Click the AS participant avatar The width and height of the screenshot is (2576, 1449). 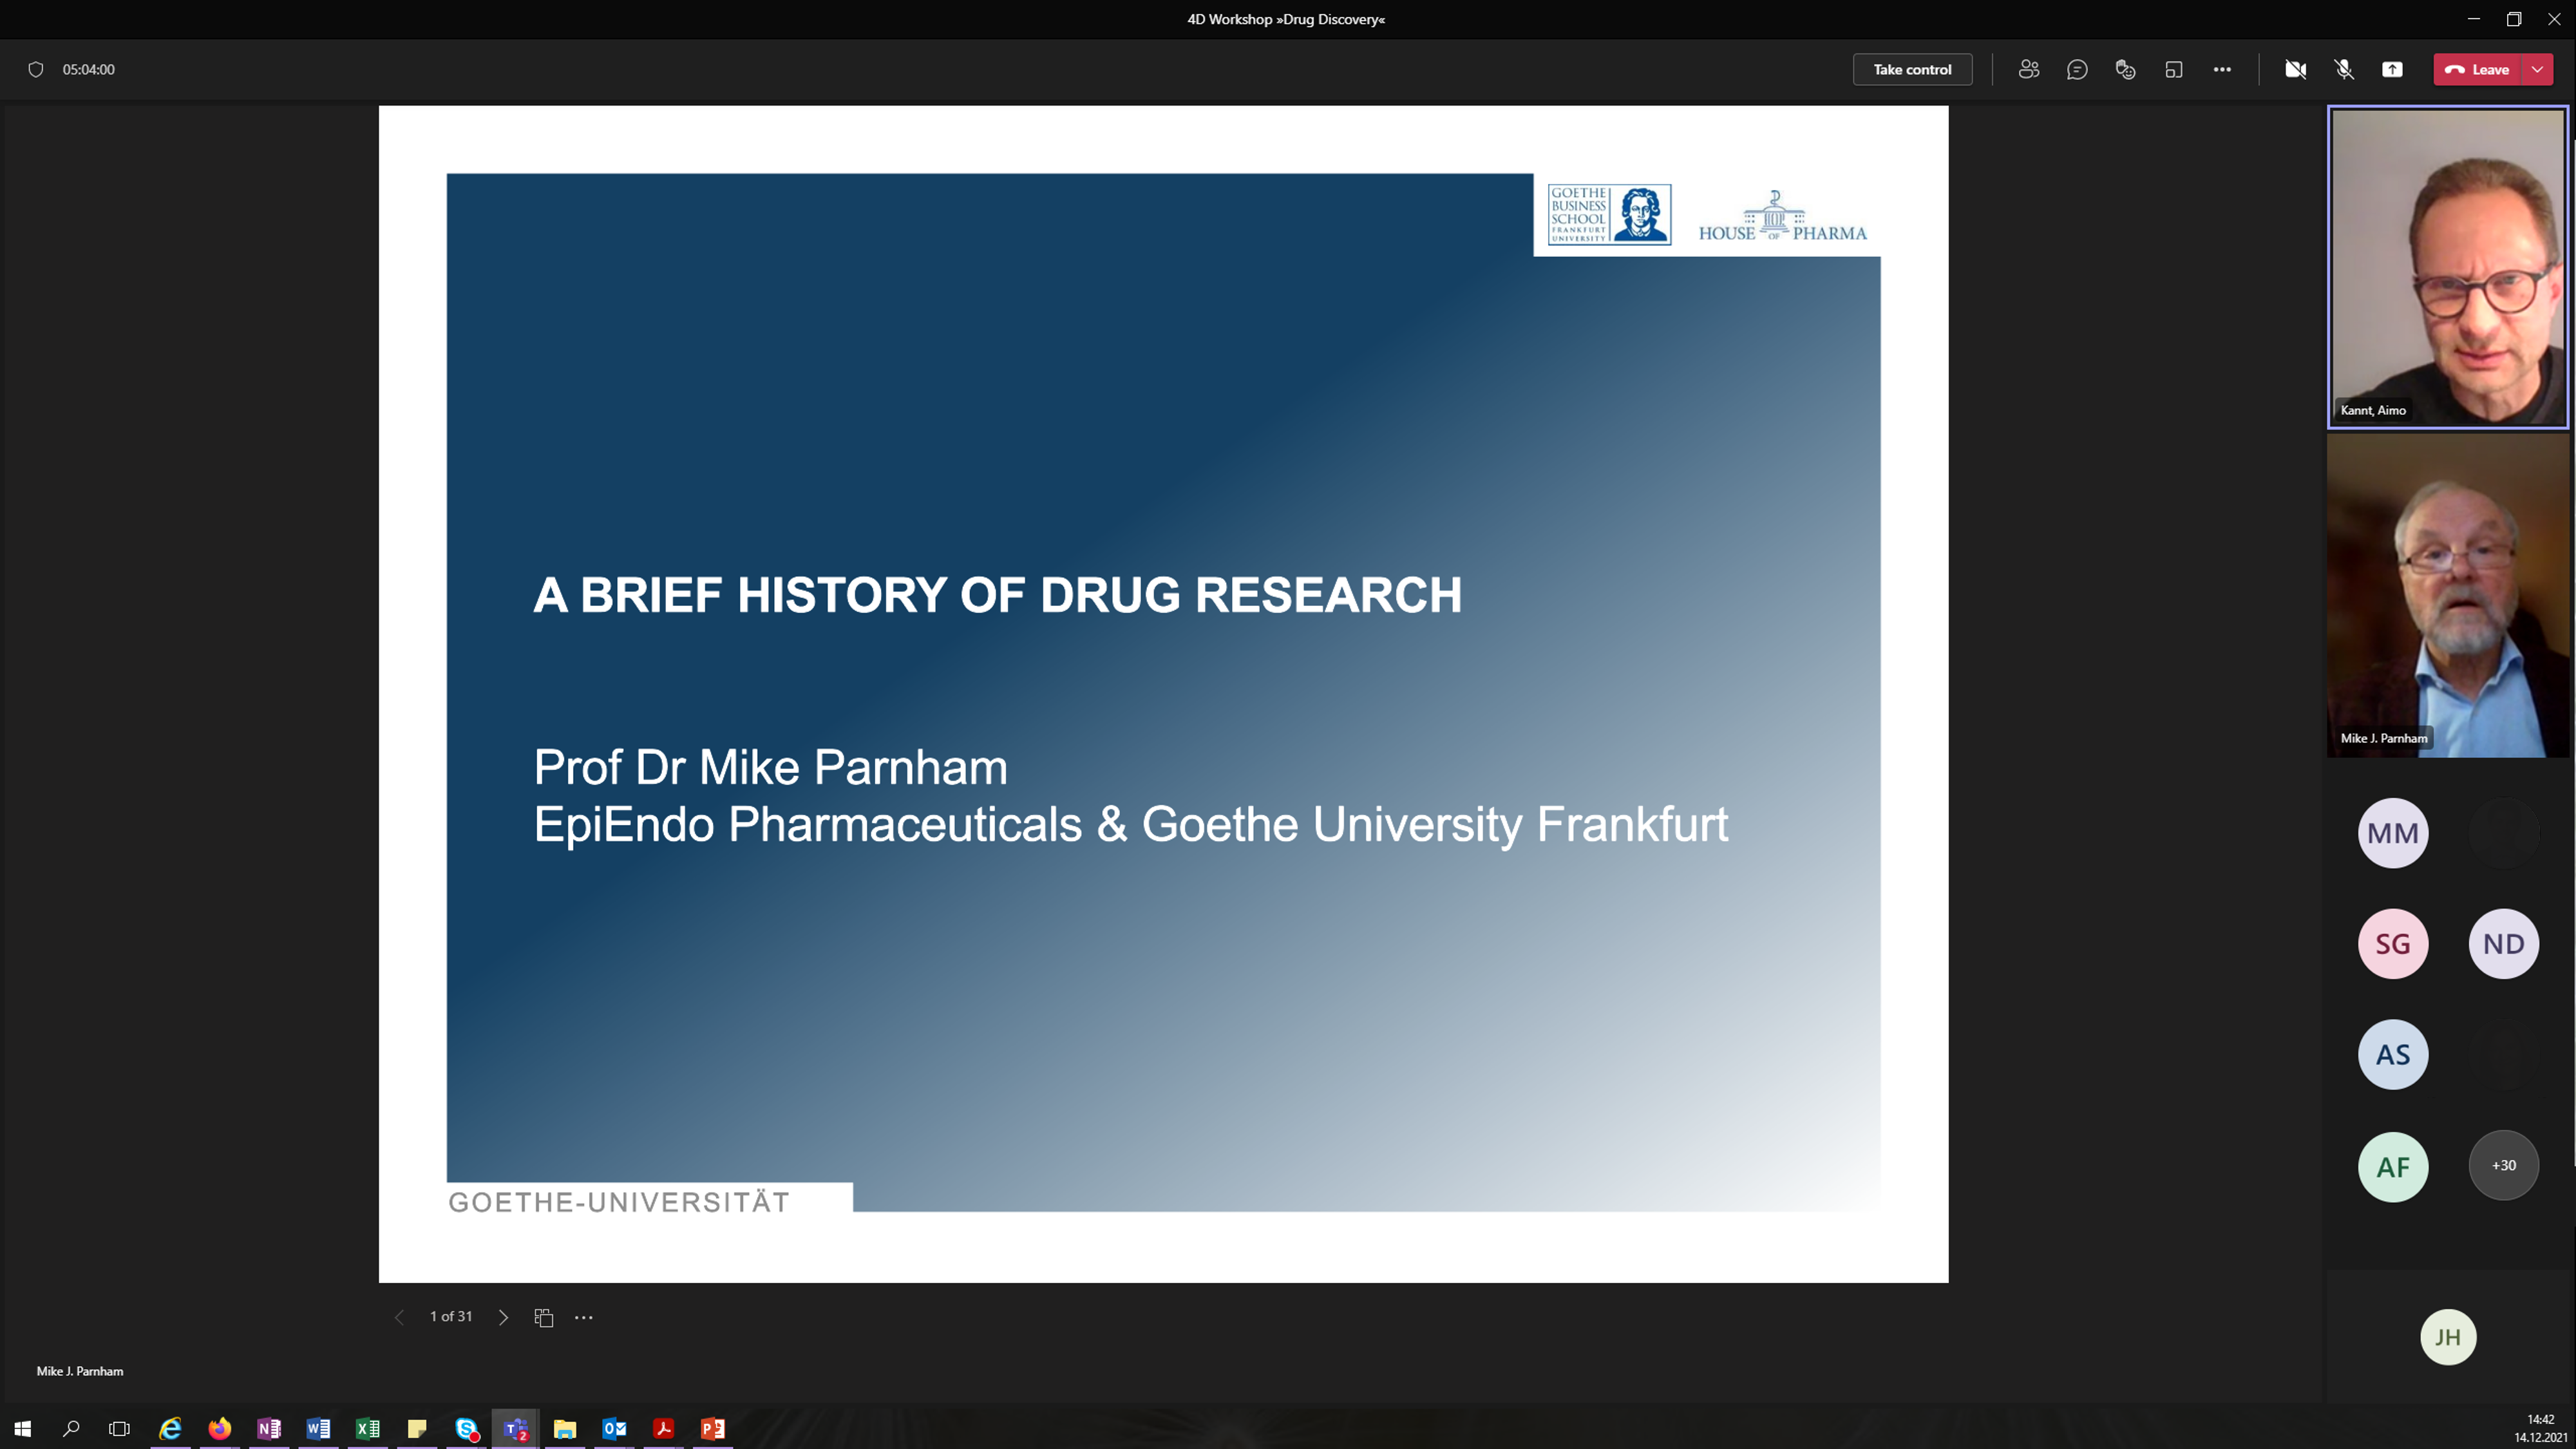(x=2393, y=1054)
